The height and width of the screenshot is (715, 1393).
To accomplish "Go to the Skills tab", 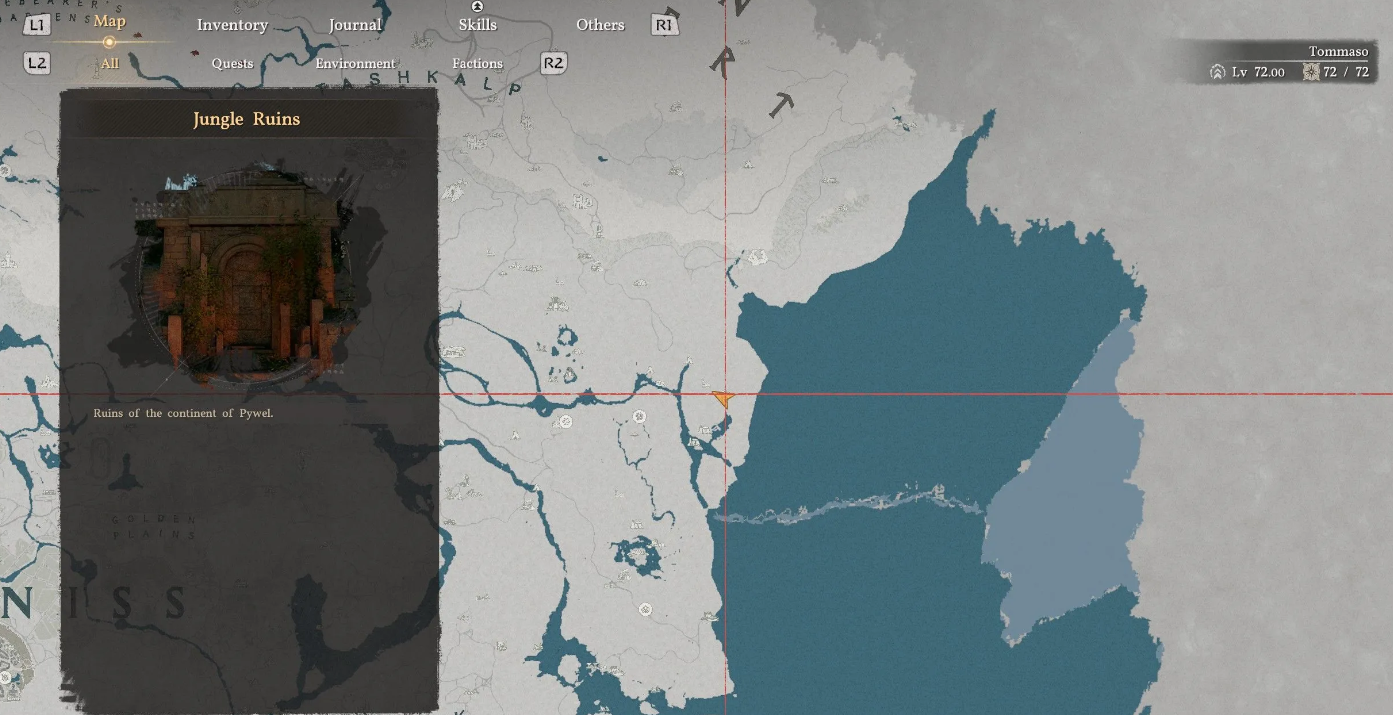I will pos(477,25).
